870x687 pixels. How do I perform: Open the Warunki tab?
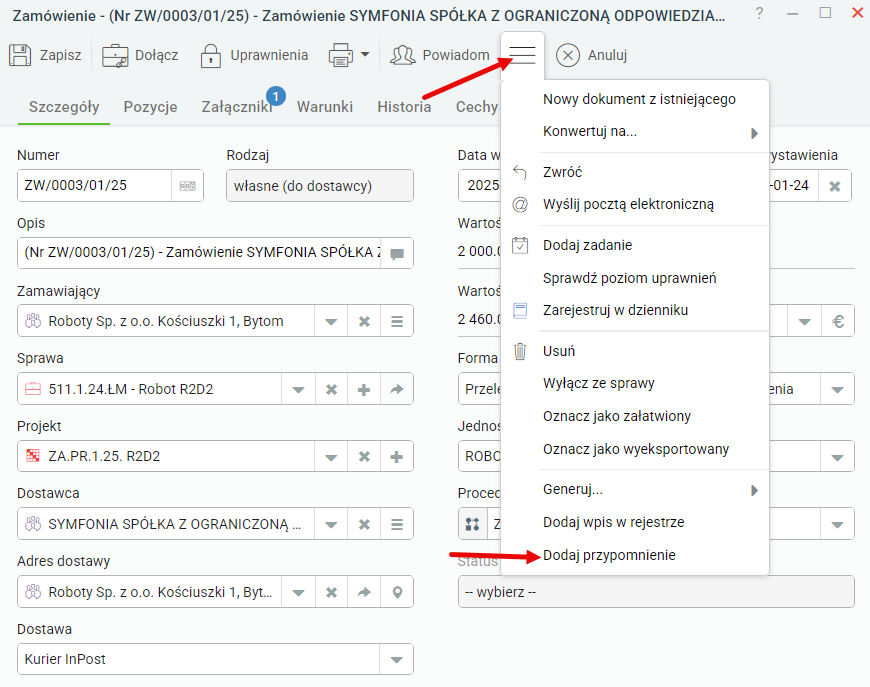[325, 107]
